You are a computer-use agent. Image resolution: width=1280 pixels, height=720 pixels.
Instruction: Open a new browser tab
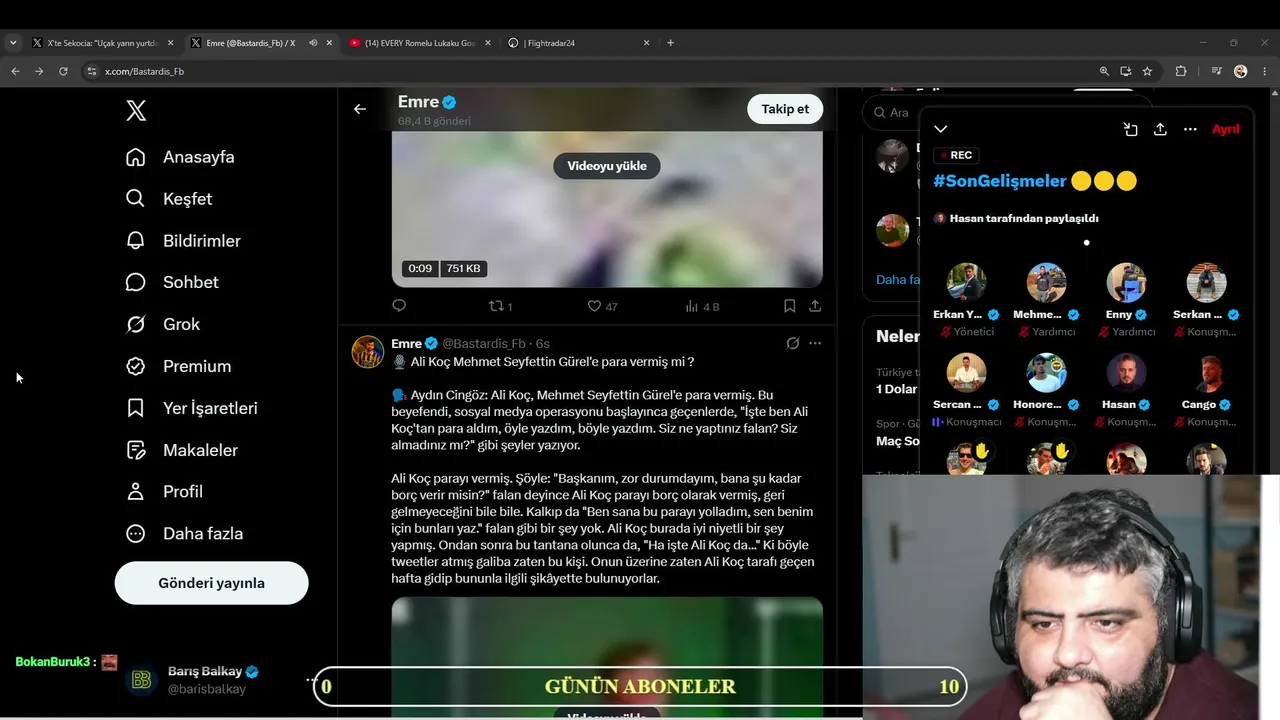coord(670,43)
